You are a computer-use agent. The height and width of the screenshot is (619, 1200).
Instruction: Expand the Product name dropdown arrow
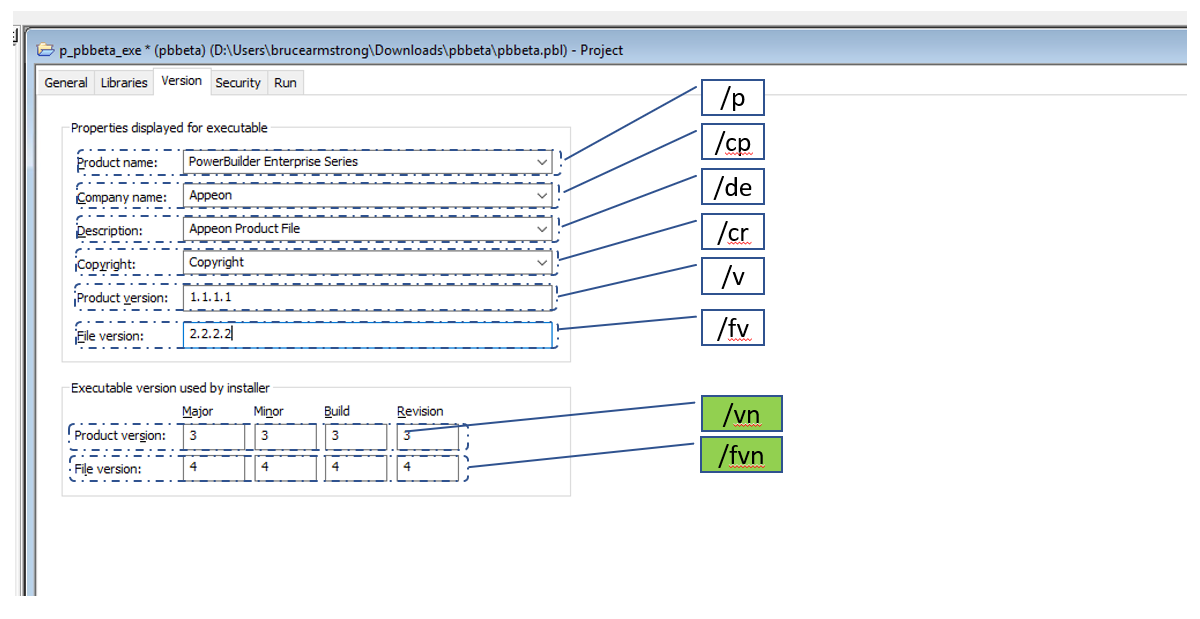click(541, 161)
